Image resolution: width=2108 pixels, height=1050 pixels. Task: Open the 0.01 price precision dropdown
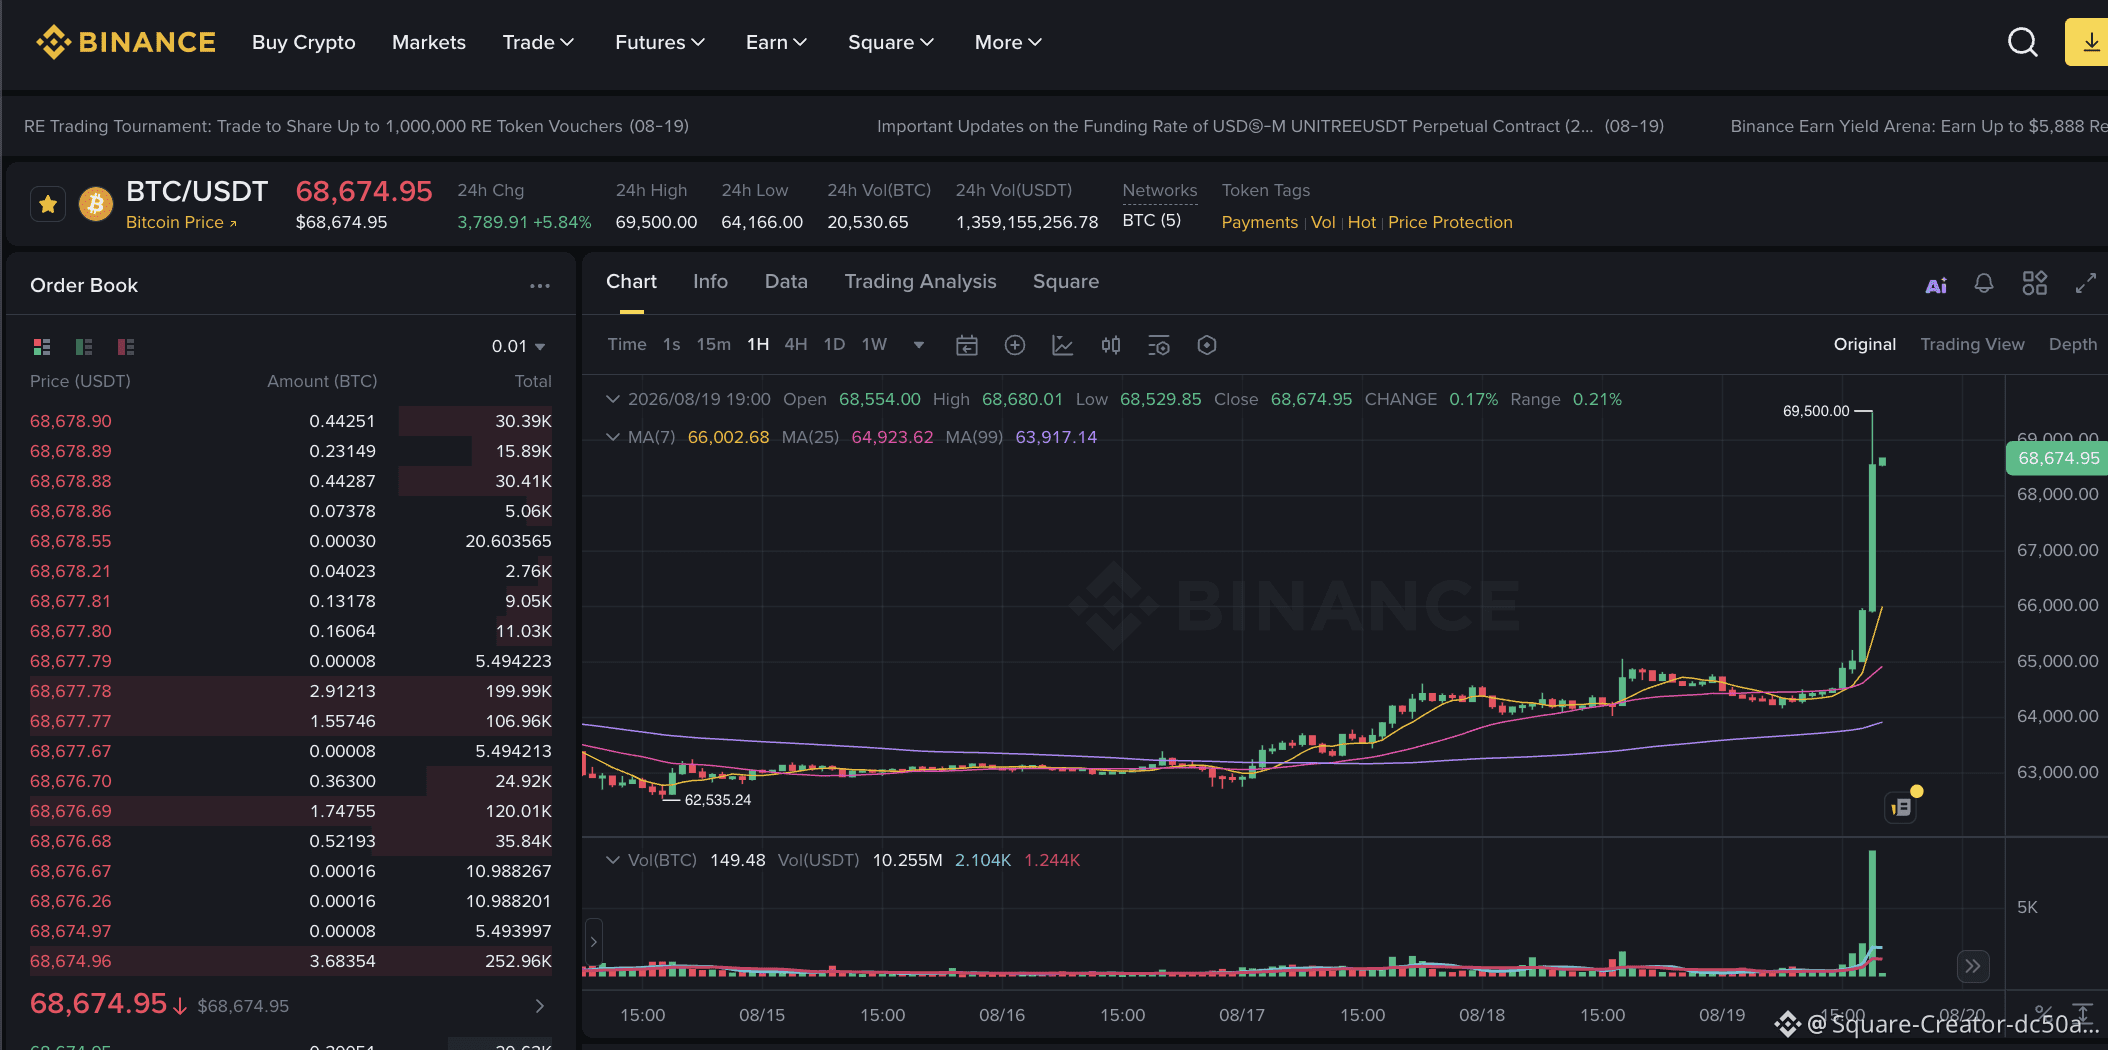pos(518,346)
